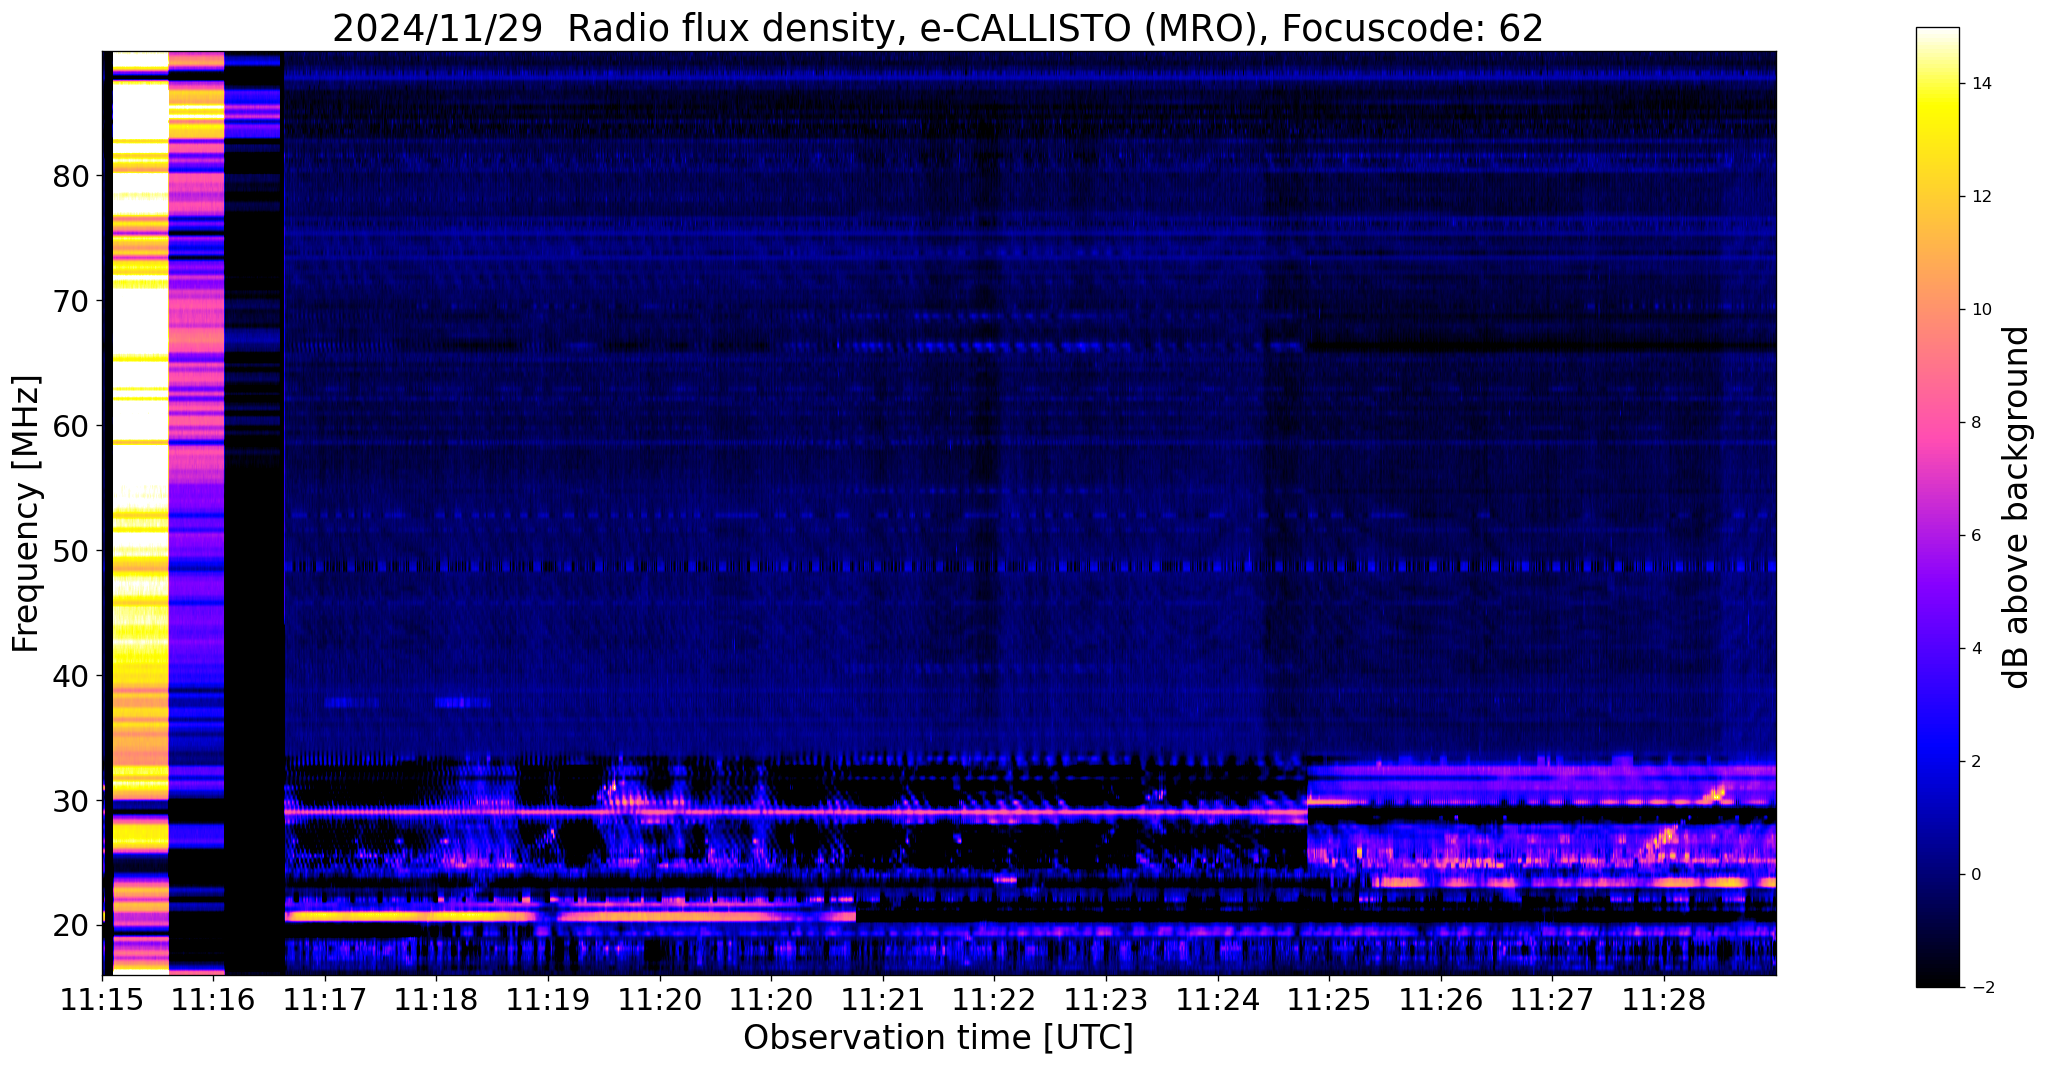Click the colorbar tick label 8

pos(1976,423)
